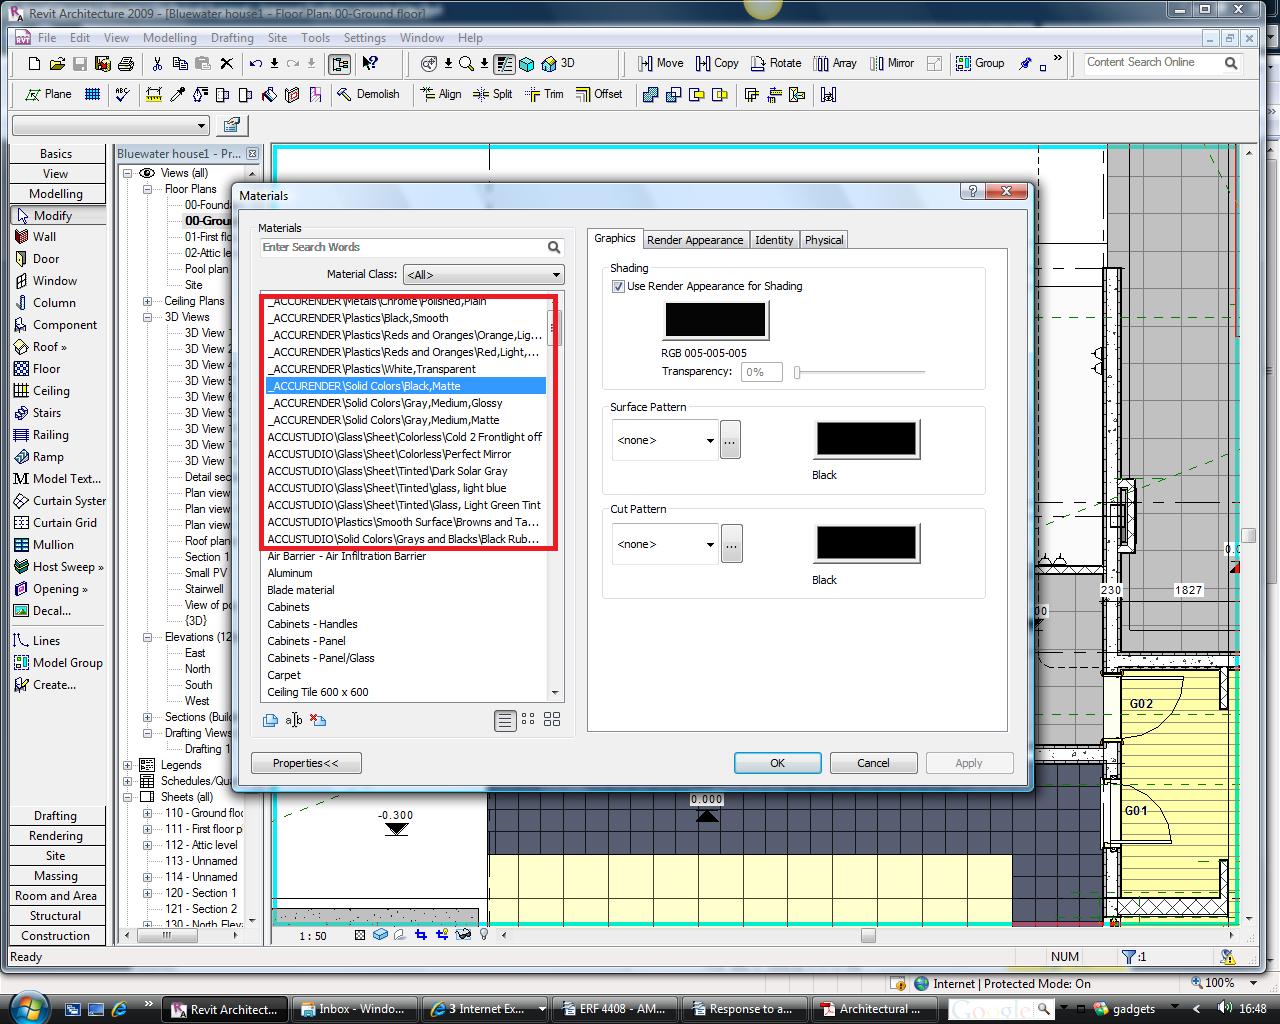Click the Delete material icon
1280x1024 pixels.
318,720
